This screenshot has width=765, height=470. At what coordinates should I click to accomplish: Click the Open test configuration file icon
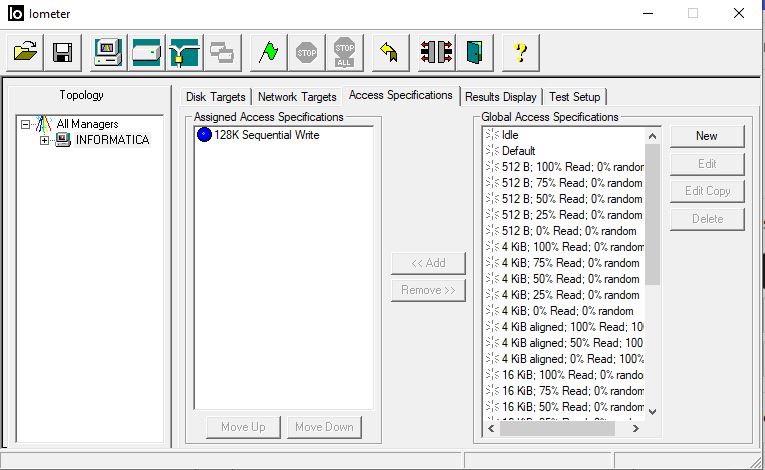[x=26, y=52]
